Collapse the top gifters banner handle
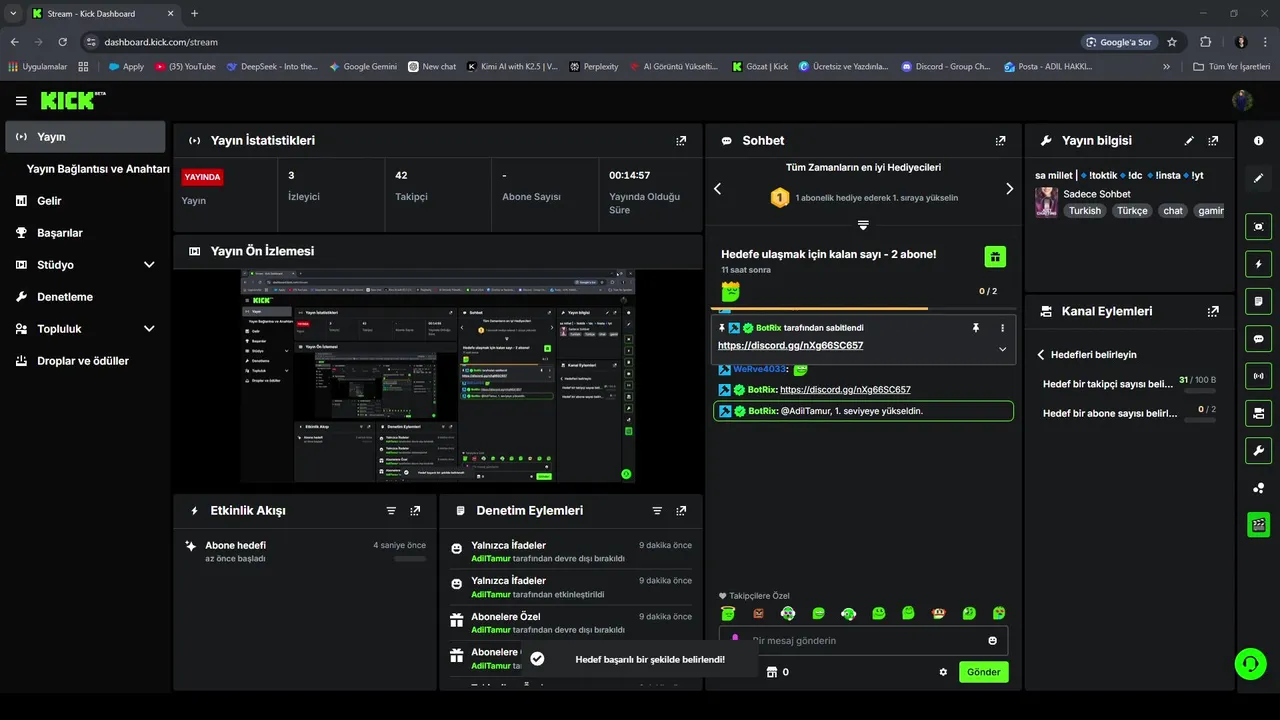Image resolution: width=1280 pixels, height=720 pixels. pyautogui.click(x=863, y=225)
